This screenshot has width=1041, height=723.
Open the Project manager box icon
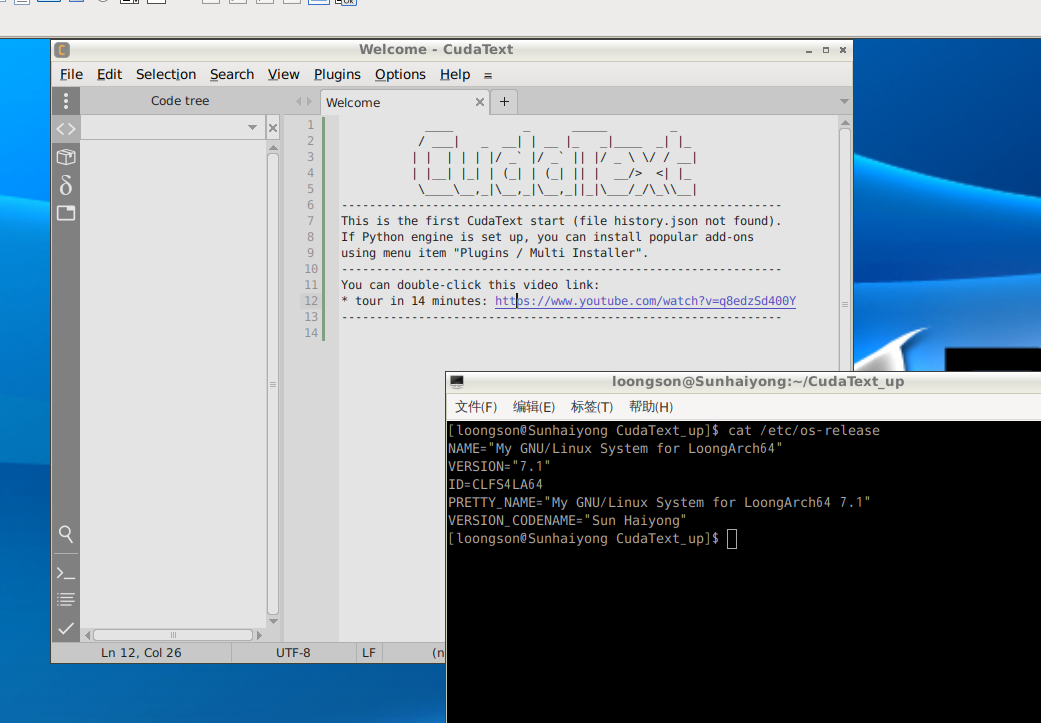tap(66, 157)
